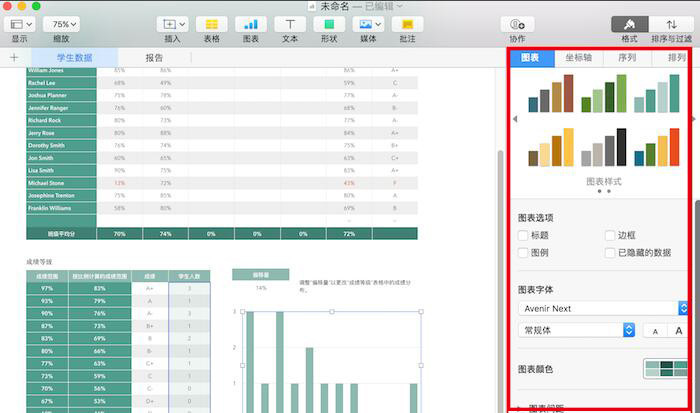Image resolution: width=700 pixels, height=413 pixels.
Task: Choose the green-toned chart style thumbnail
Action: 604,93
